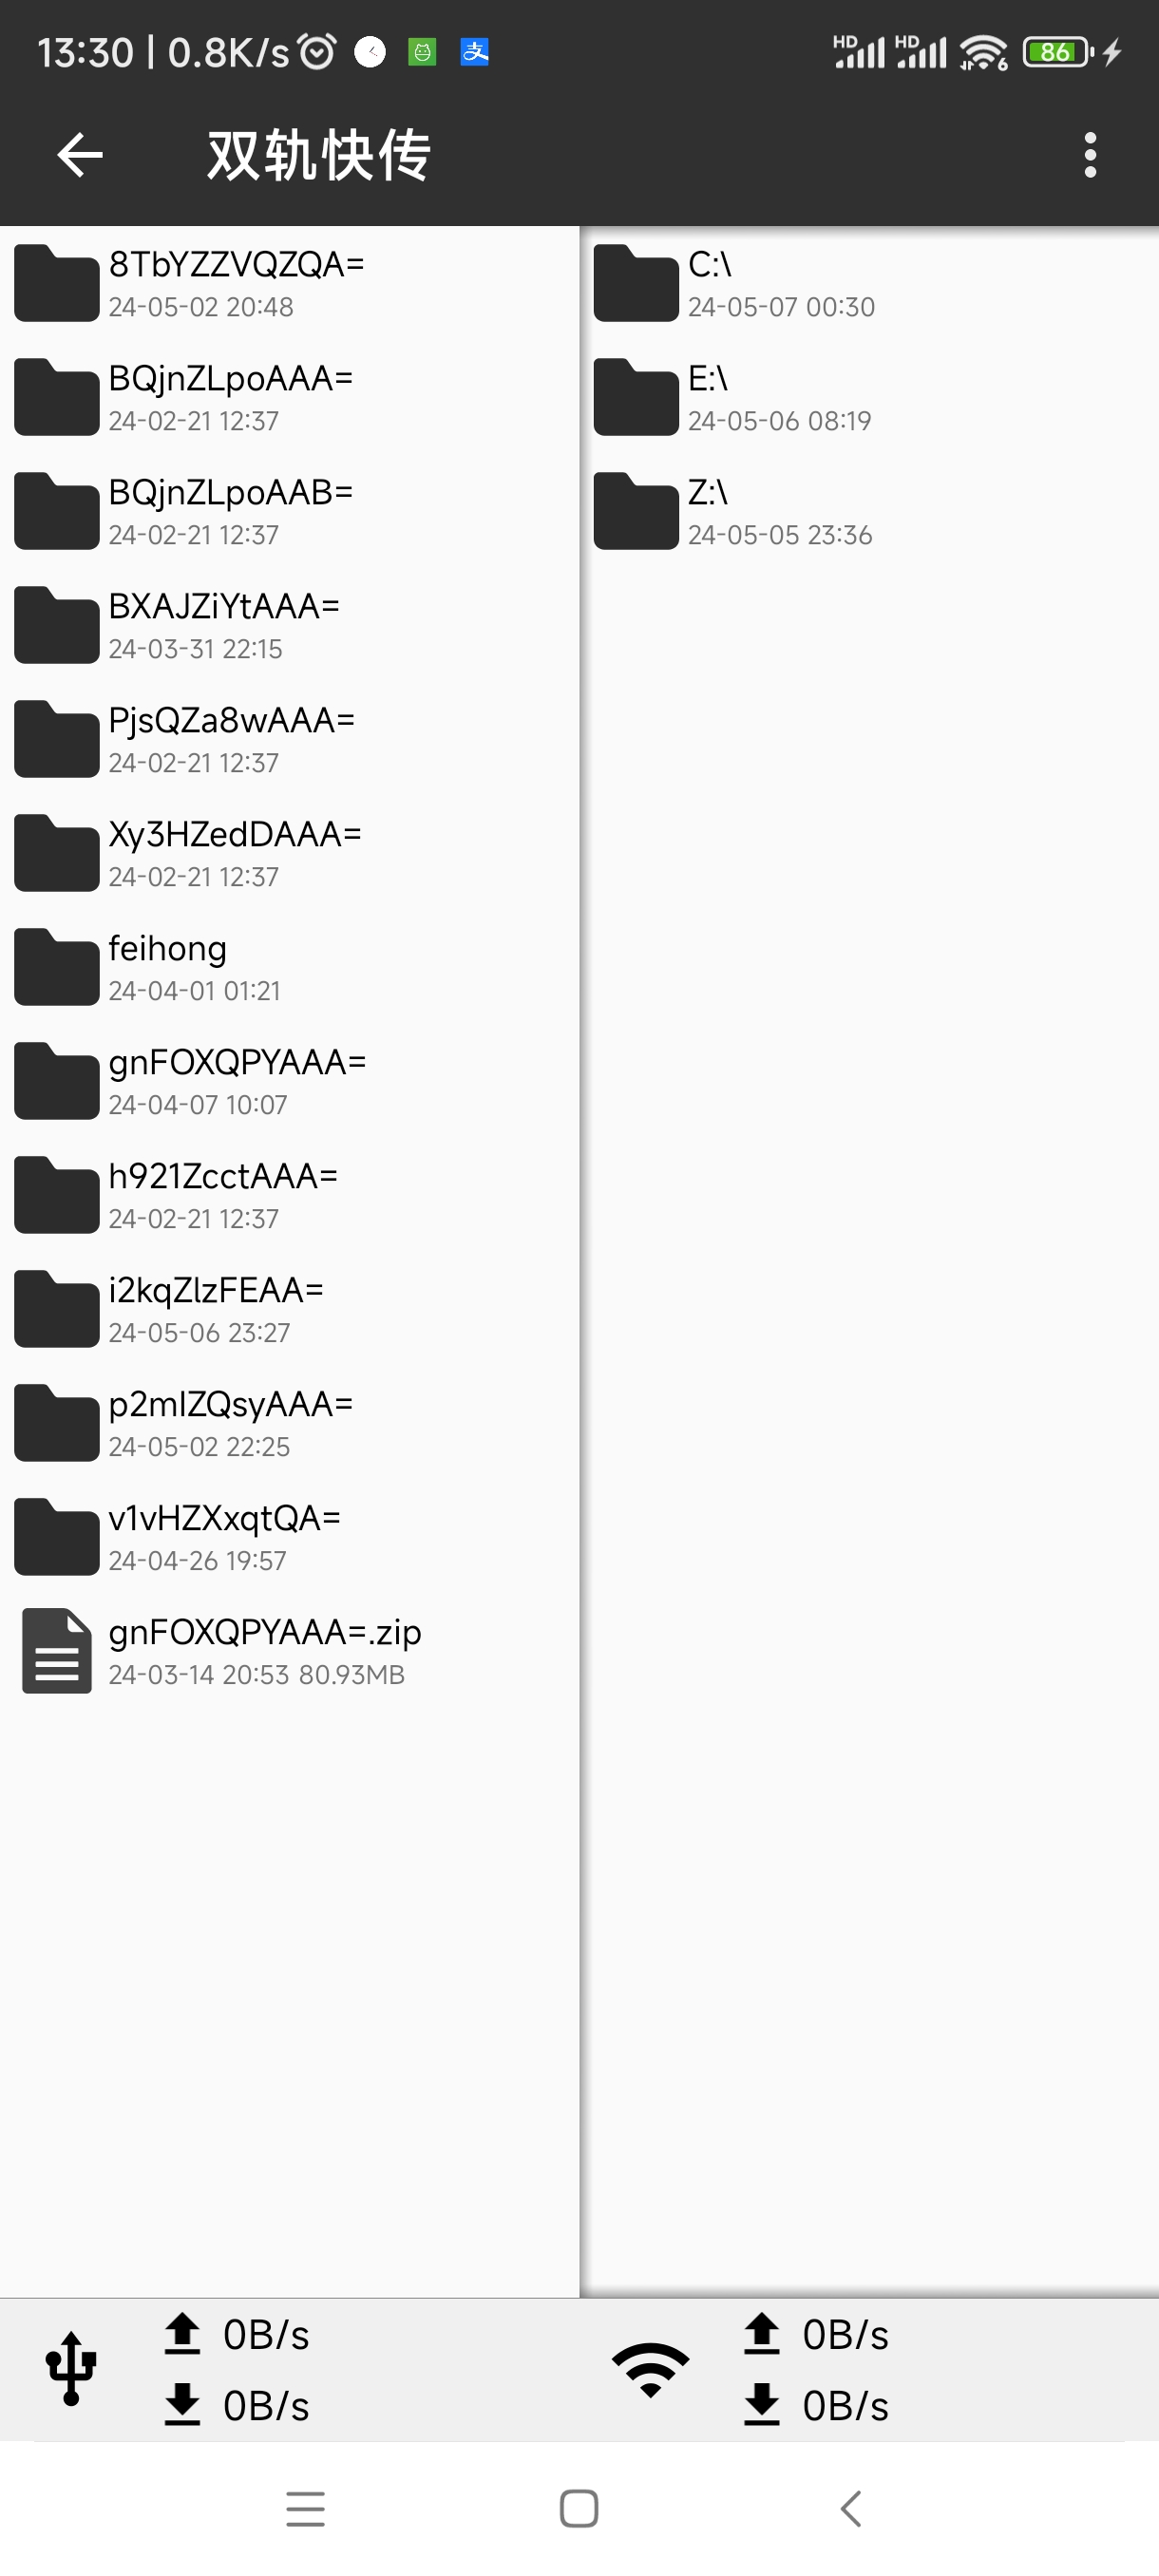Viewport: 1159px width, 2576px height.
Task: Tap the folder icon next to feihong
Action: (57, 967)
